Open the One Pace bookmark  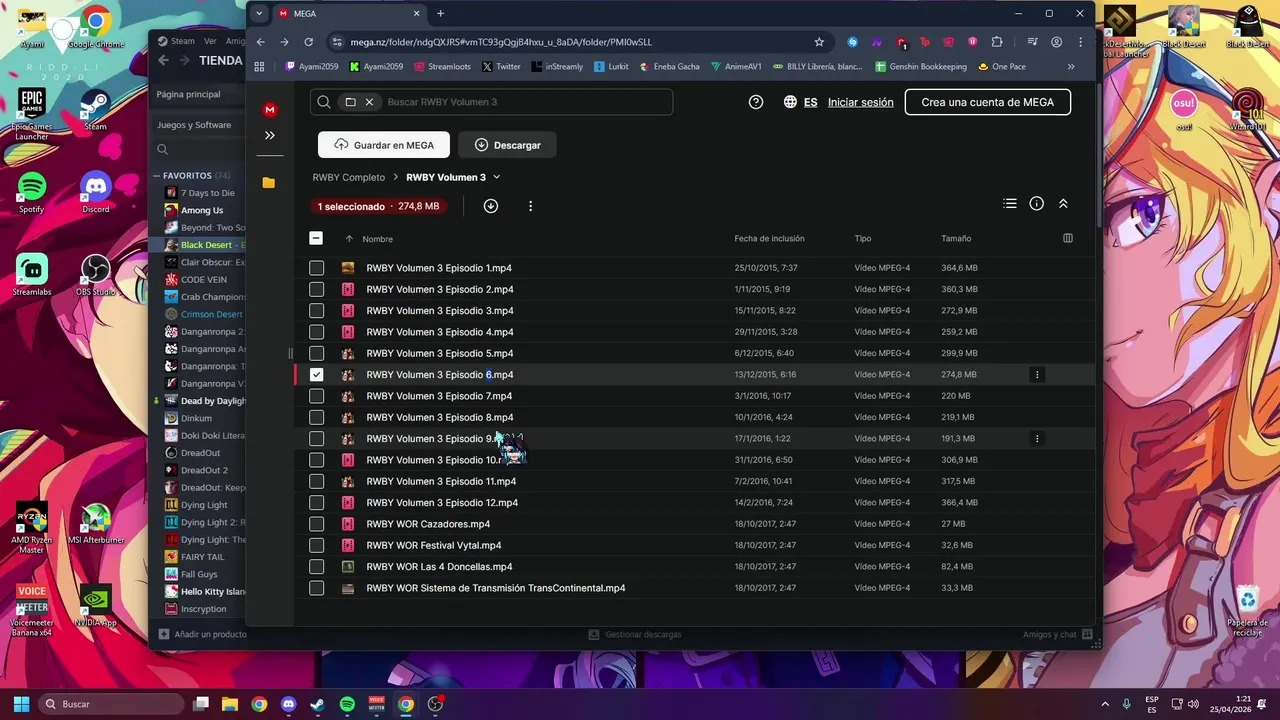(1002, 67)
